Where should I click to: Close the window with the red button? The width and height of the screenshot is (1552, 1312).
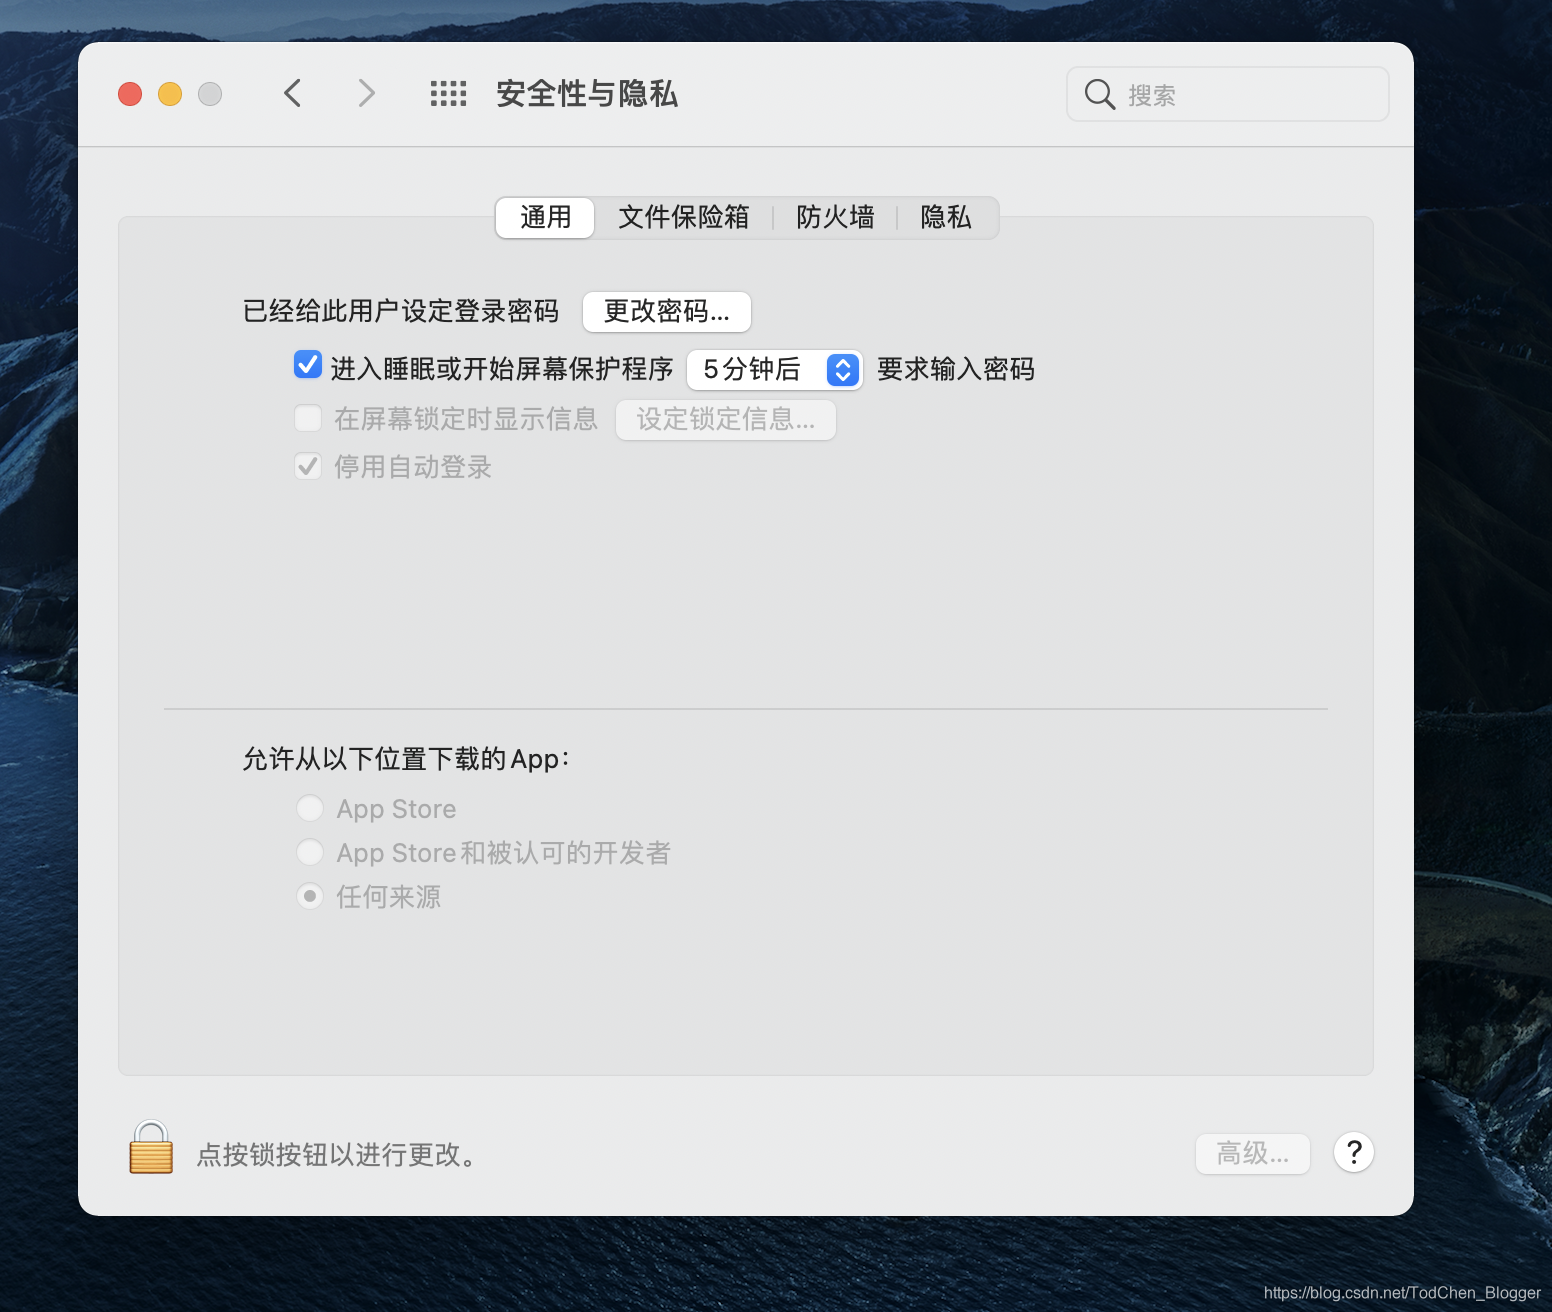coord(130,94)
